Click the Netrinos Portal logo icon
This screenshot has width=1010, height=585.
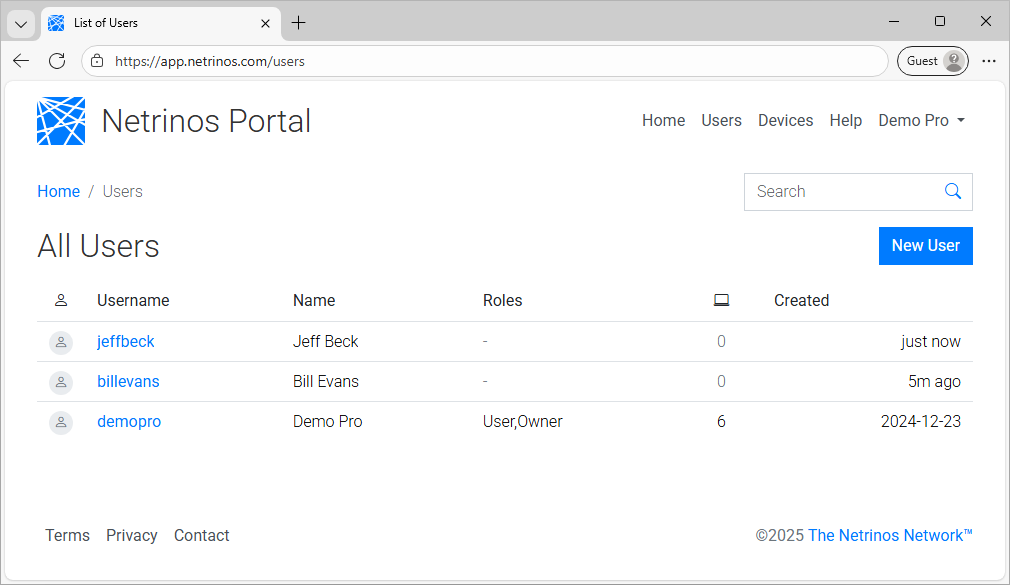tap(60, 120)
